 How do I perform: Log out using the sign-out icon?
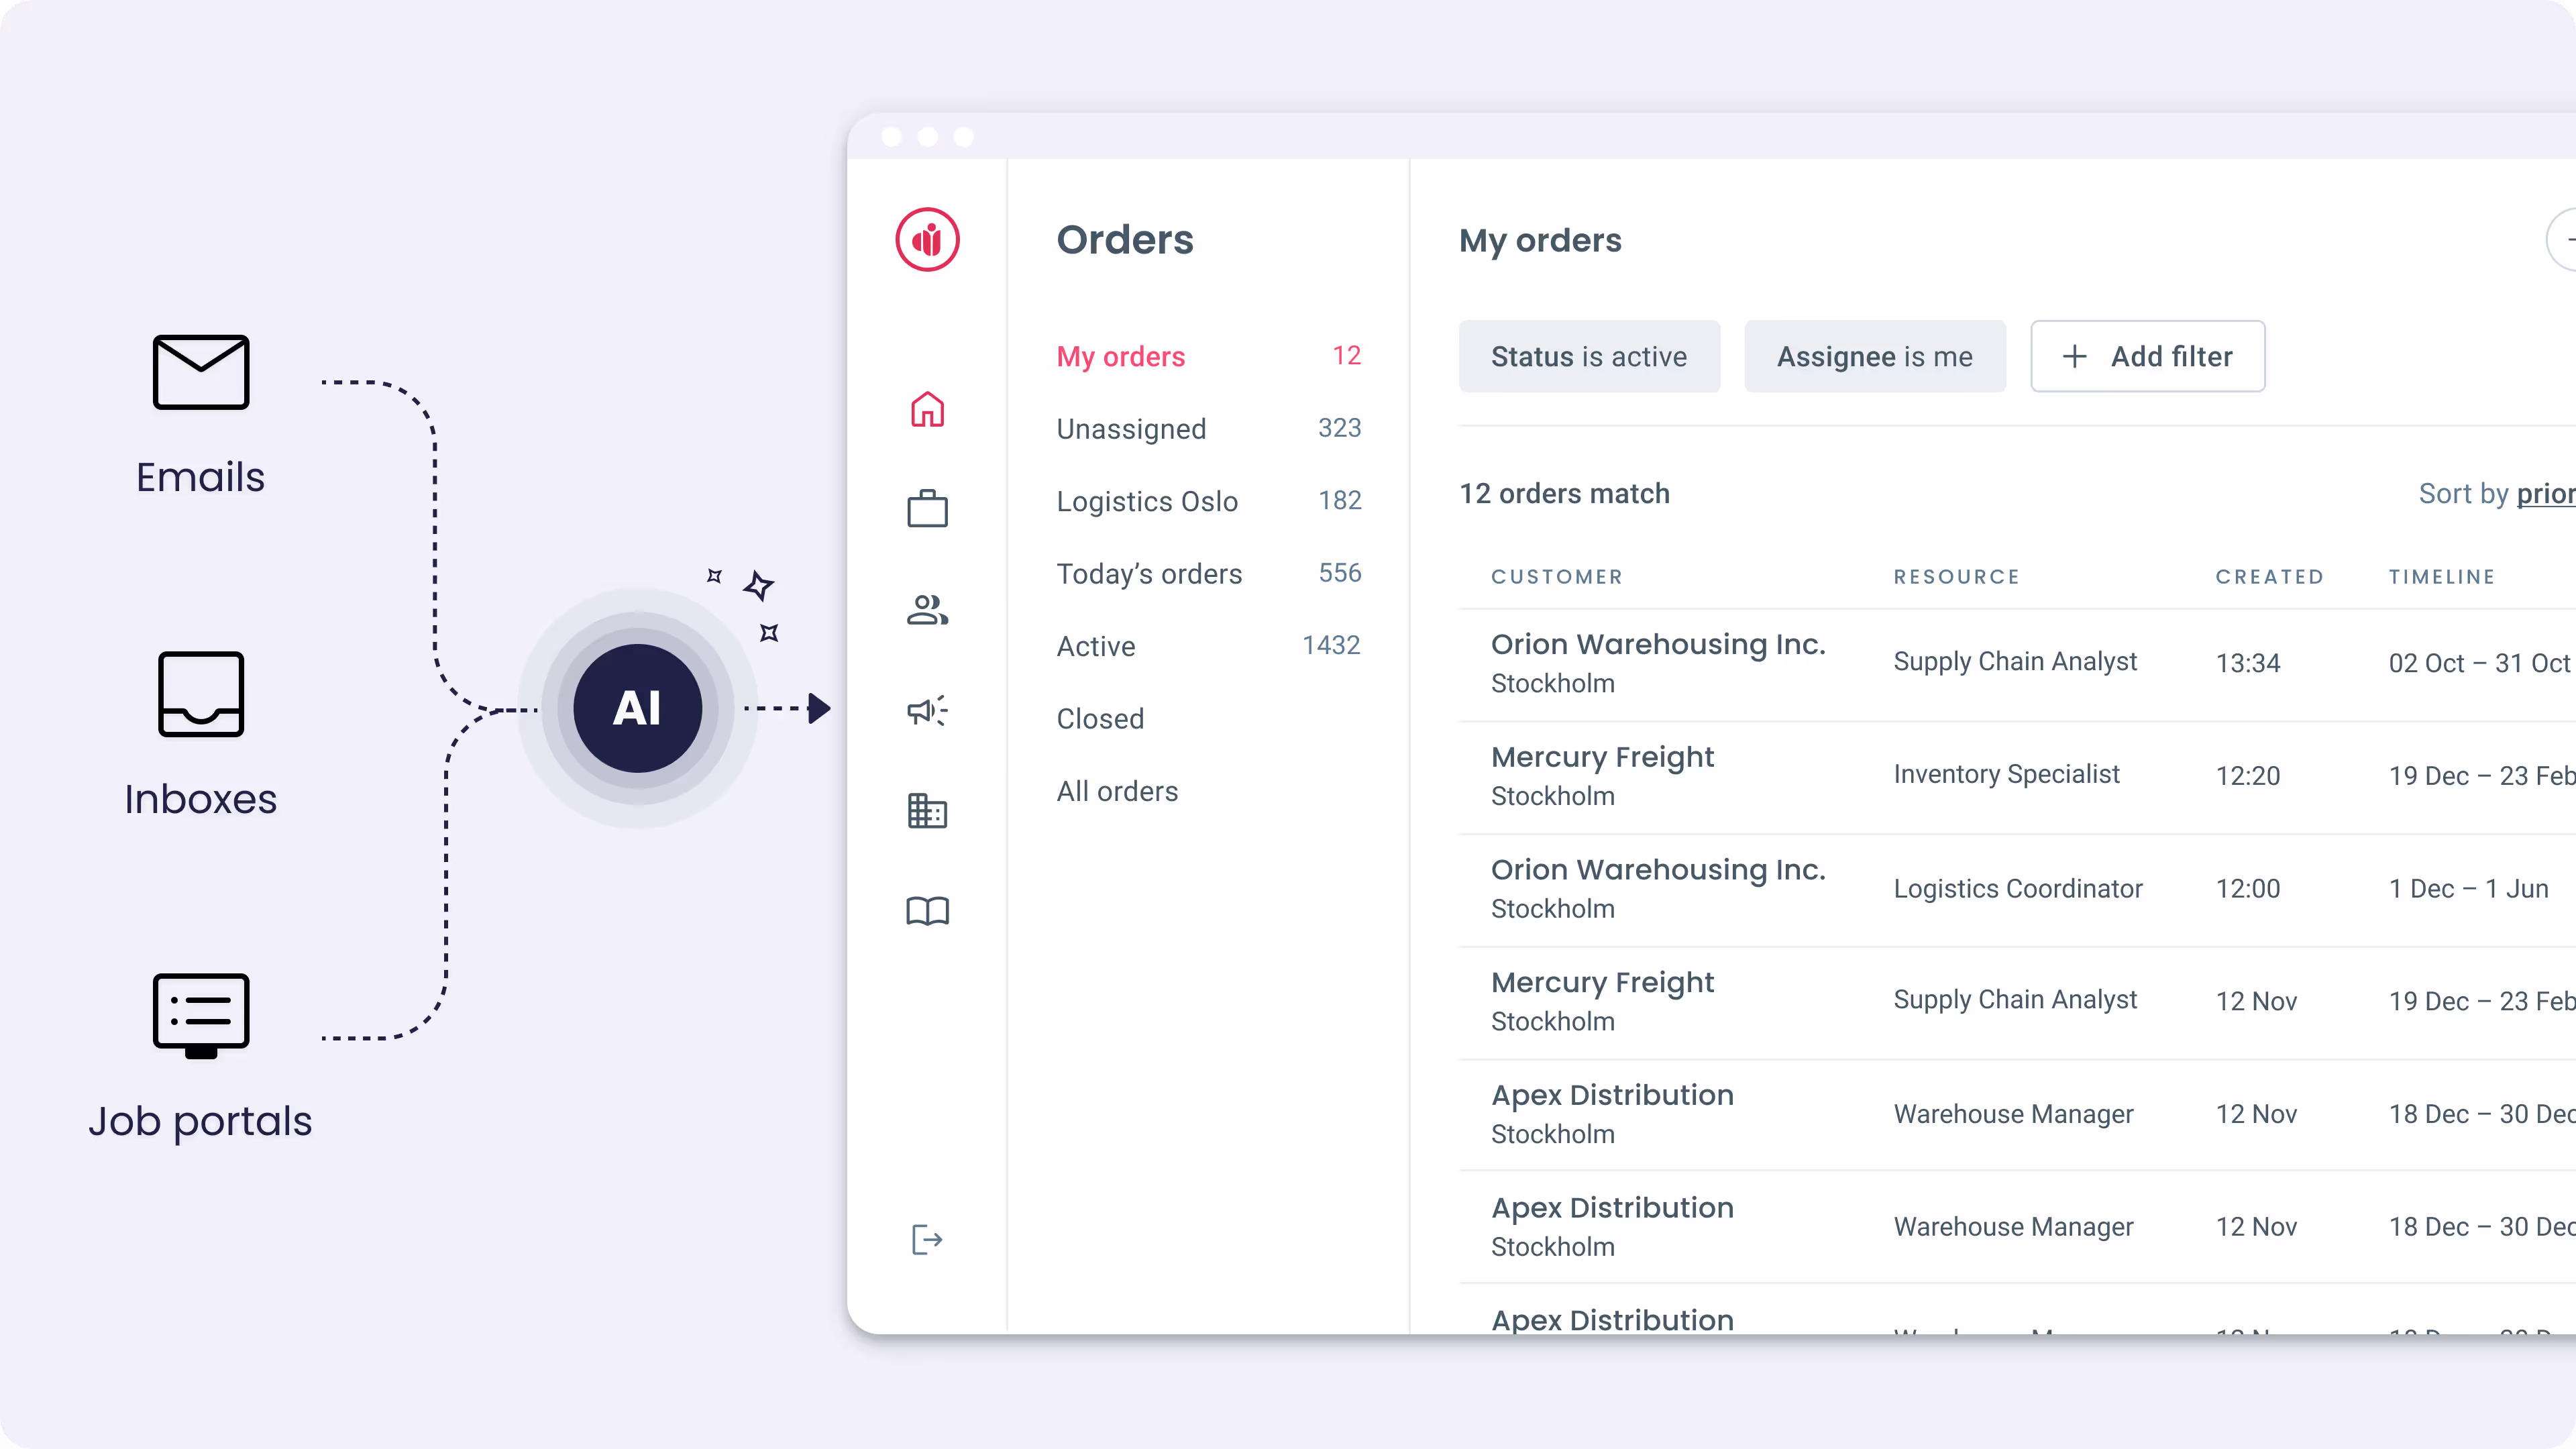point(926,1239)
